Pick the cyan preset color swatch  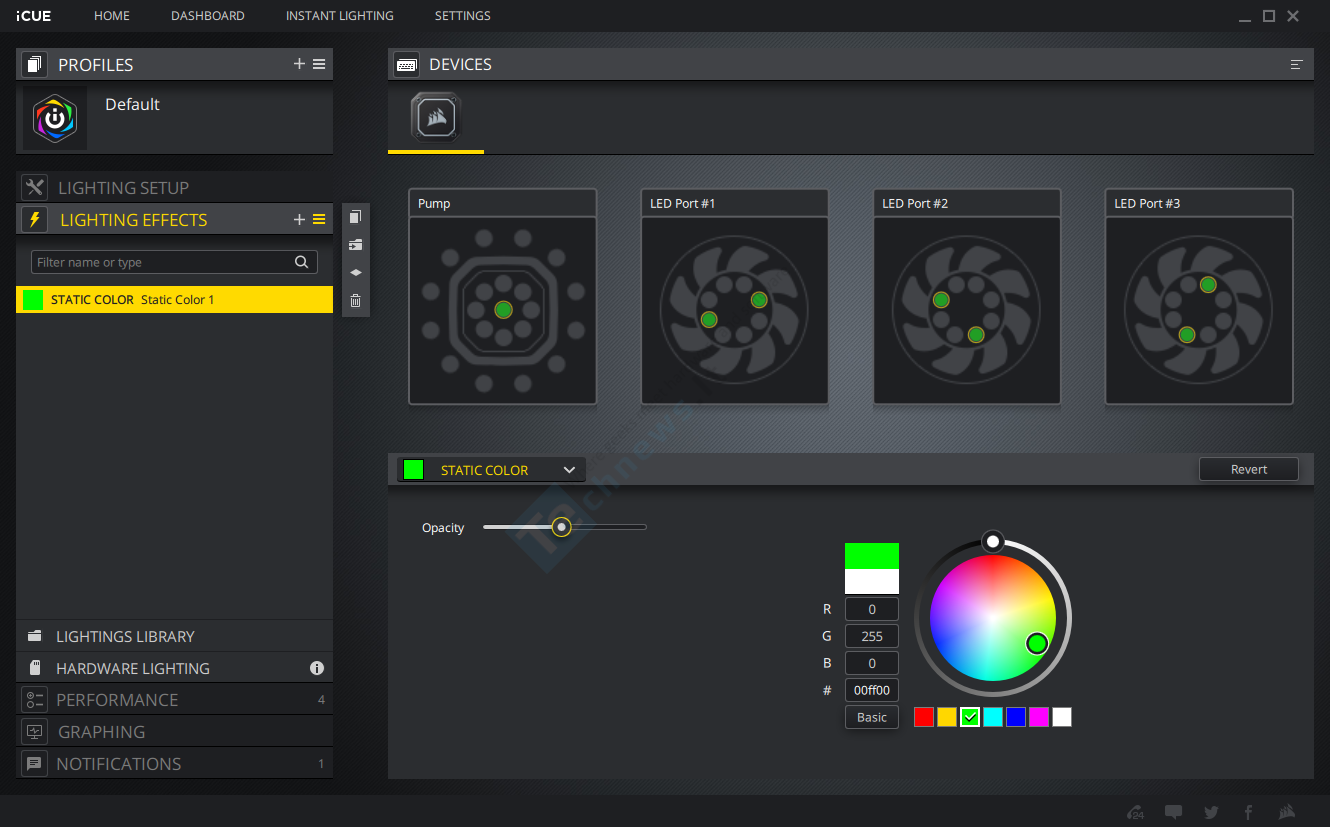pyautogui.click(x=993, y=717)
